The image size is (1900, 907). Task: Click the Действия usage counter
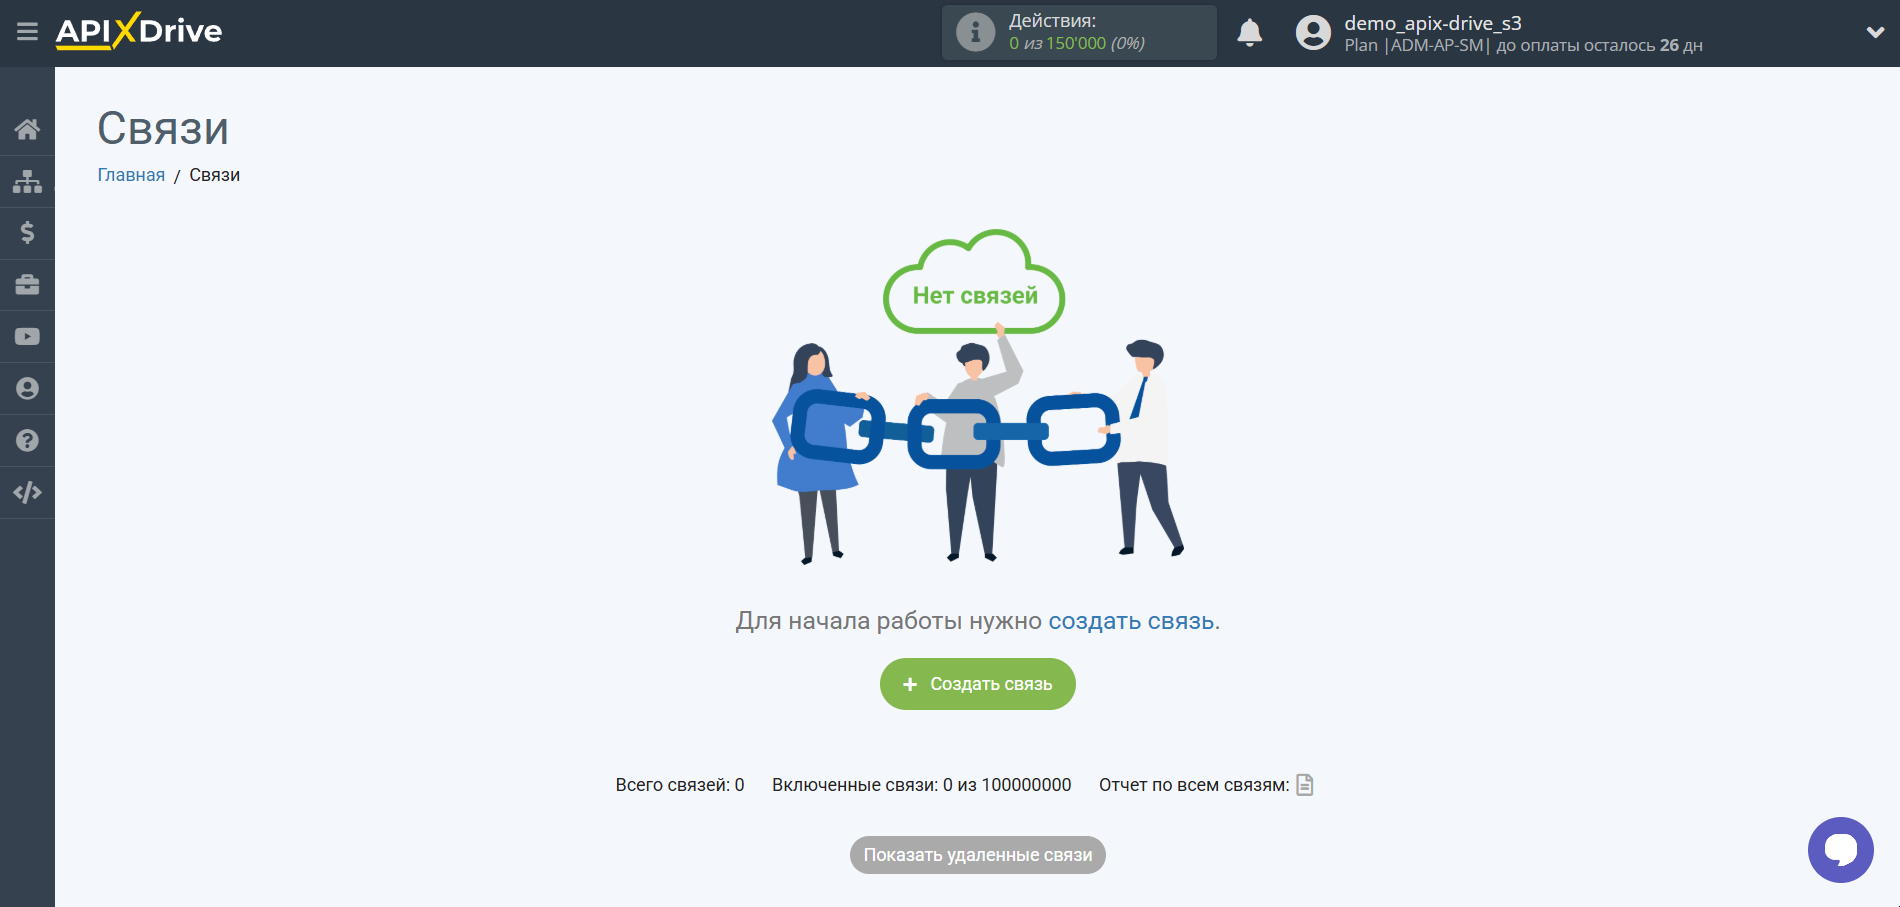(x=1079, y=32)
